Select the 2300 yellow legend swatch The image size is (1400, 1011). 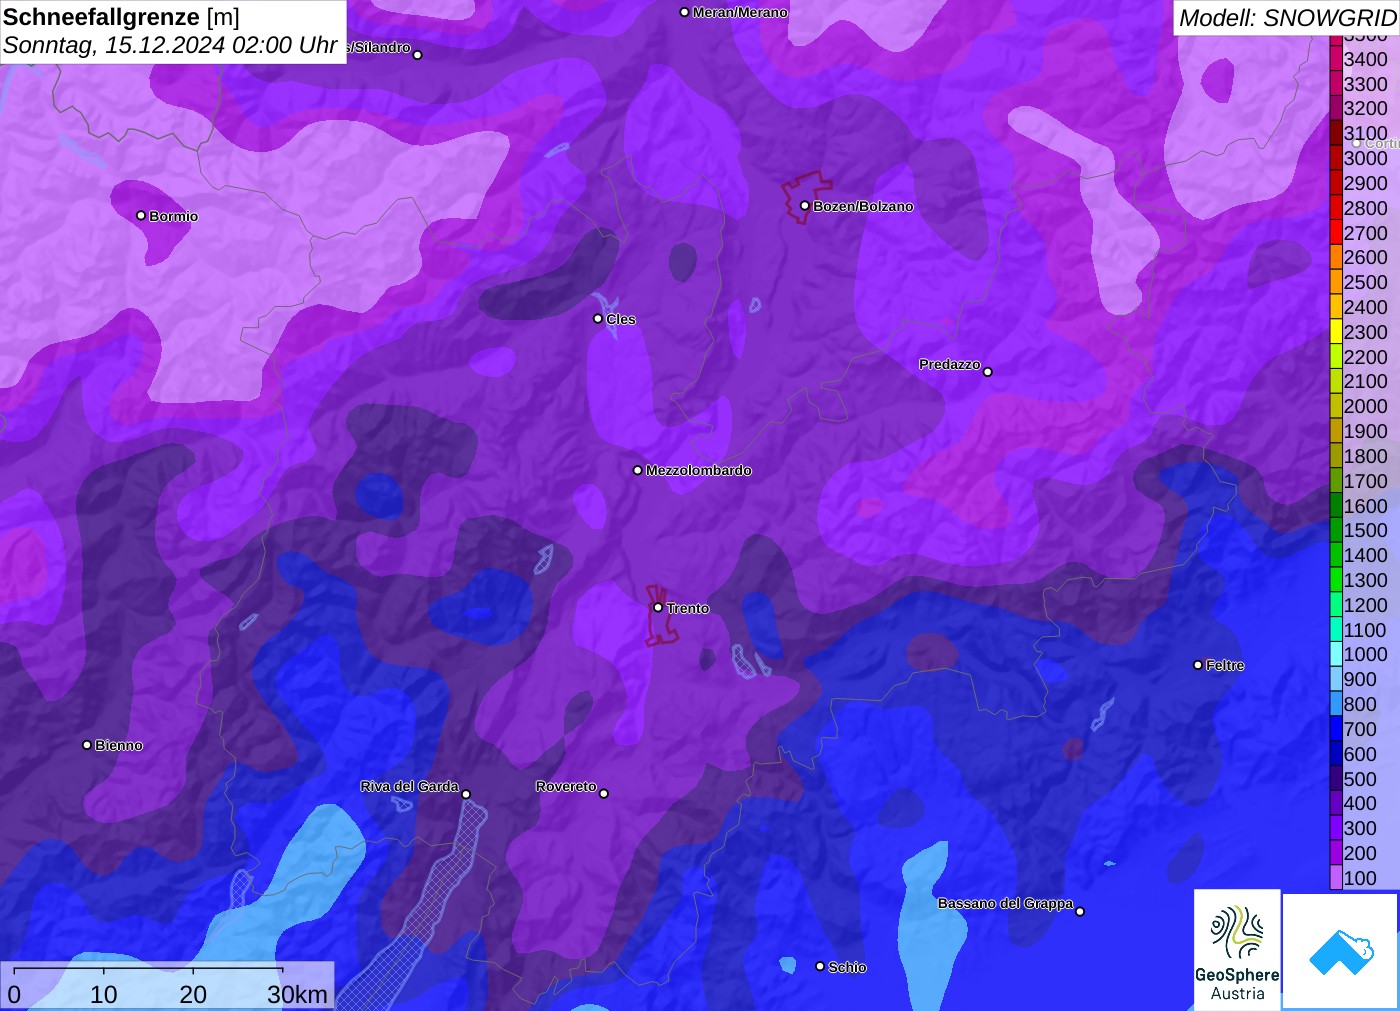coord(1336,332)
